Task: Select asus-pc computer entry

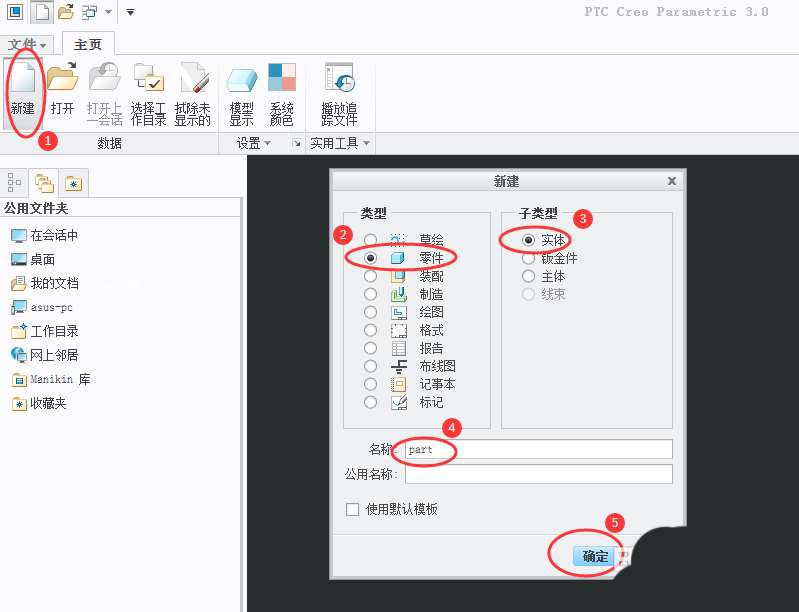Action: 42,307
